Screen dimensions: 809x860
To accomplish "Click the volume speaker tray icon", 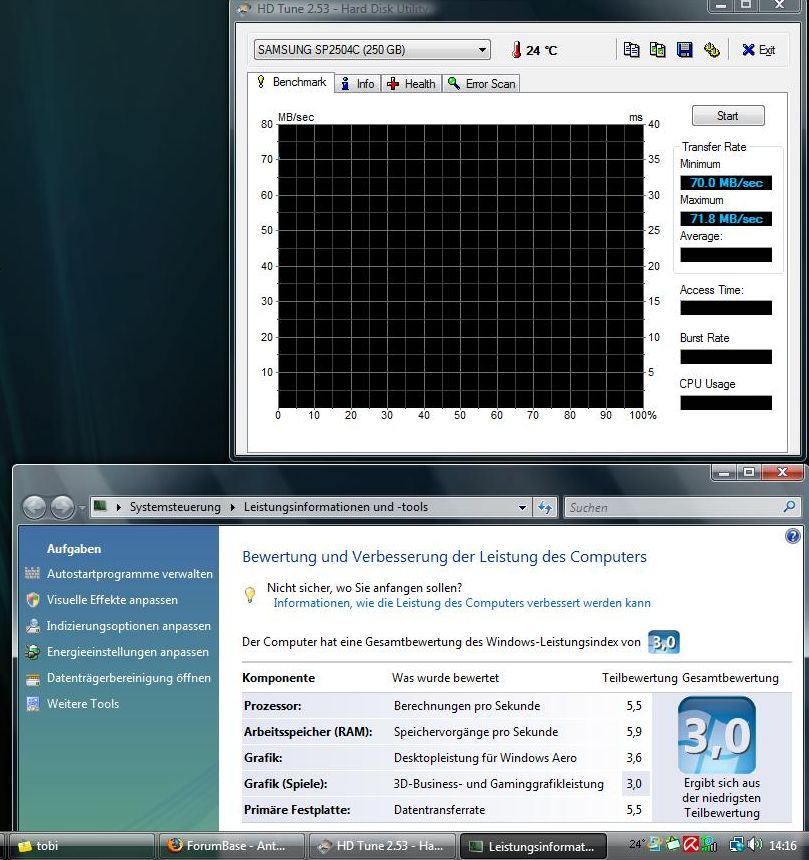I will 755,844.
